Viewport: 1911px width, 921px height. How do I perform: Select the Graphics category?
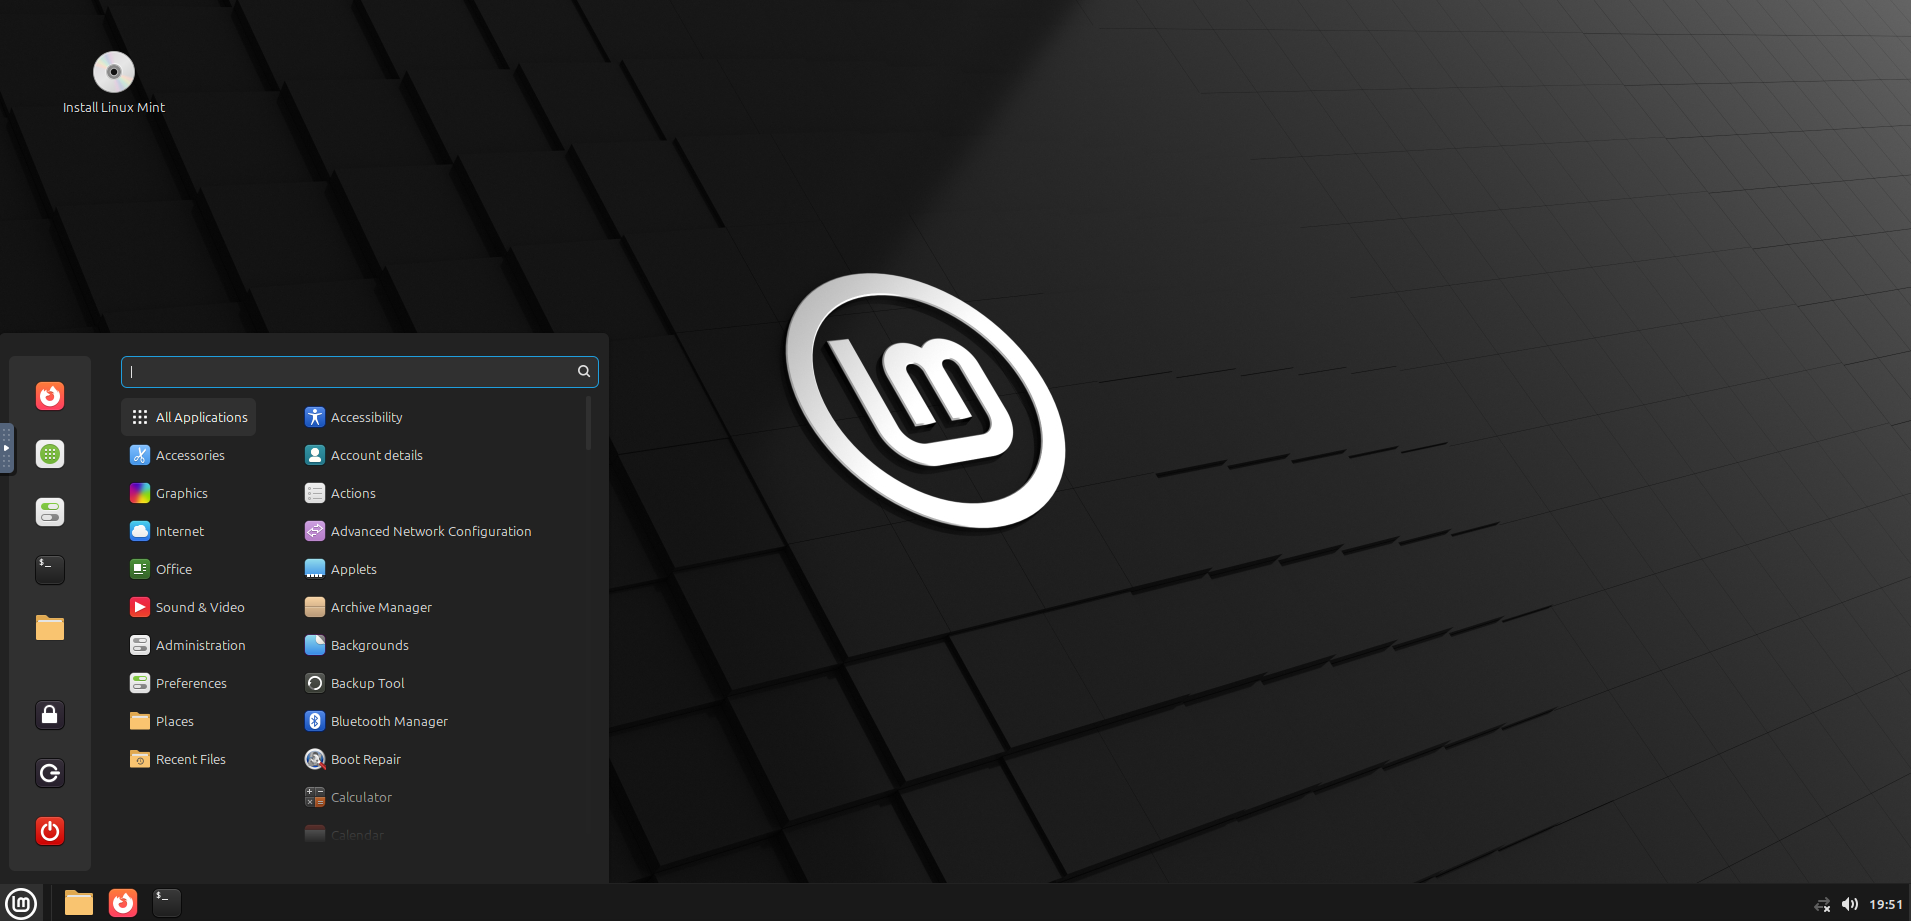coord(189,493)
